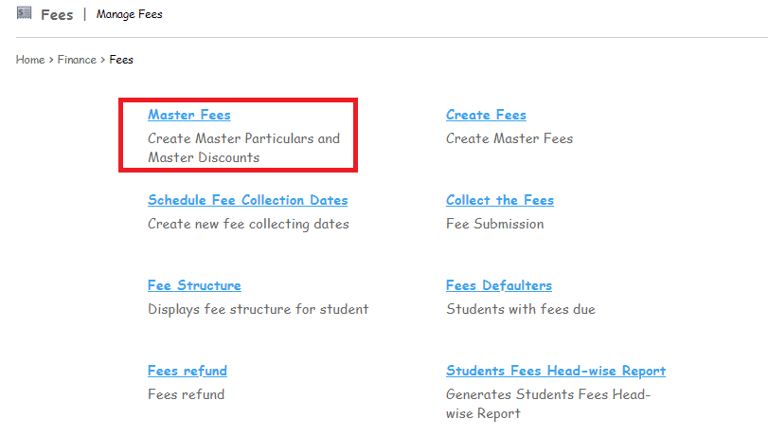Screen dimensions: 768x437
Task: Open the Master Fees link
Action: pos(189,115)
